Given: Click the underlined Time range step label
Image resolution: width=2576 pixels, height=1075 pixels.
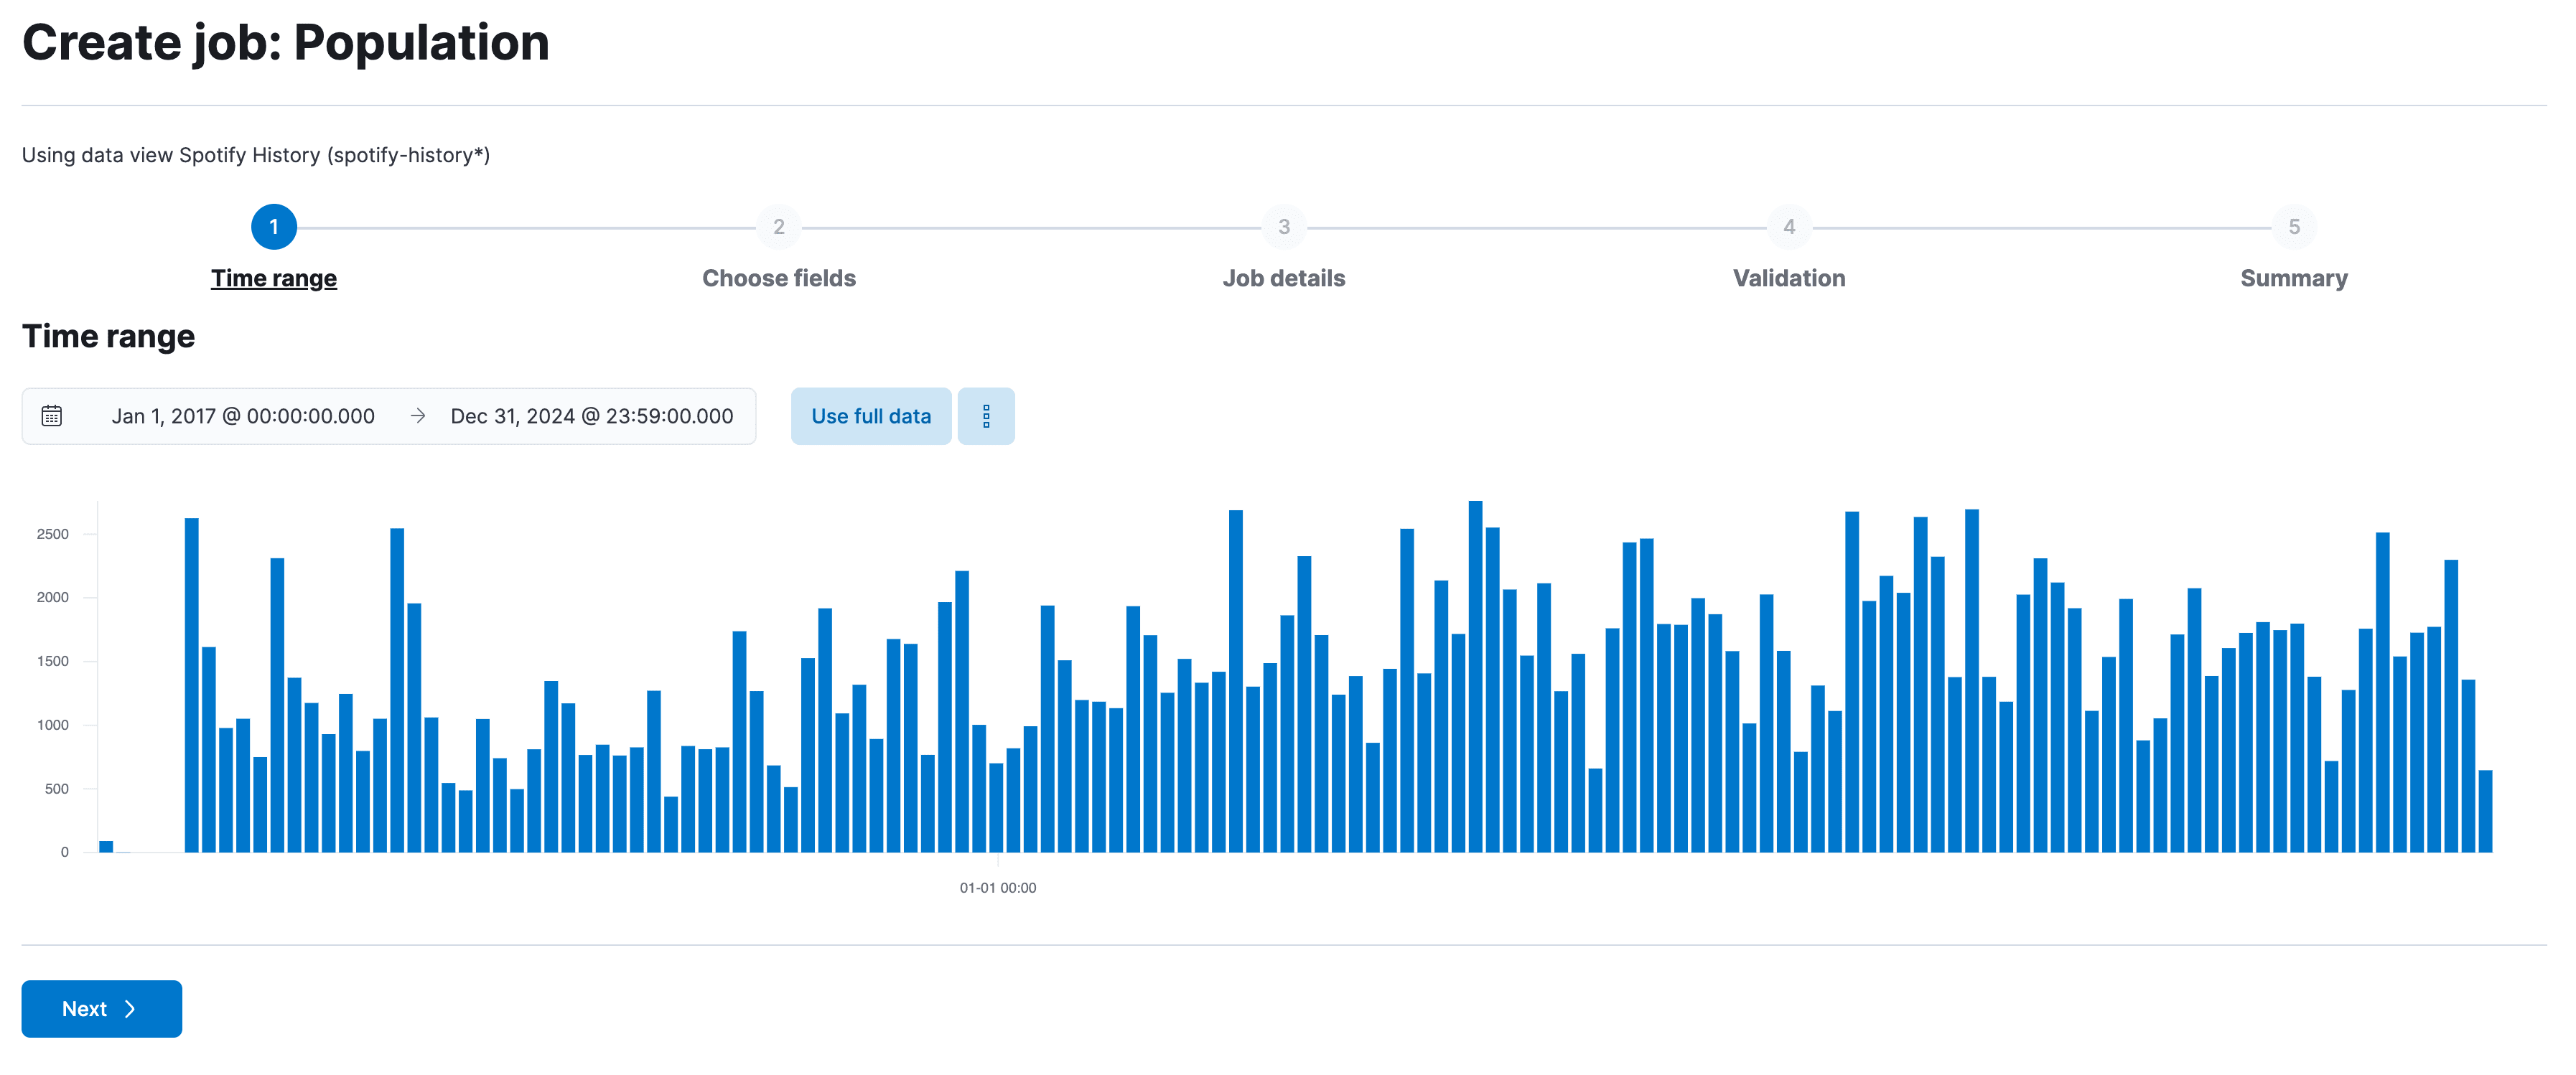Looking at the screenshot, I should (273, 278).
